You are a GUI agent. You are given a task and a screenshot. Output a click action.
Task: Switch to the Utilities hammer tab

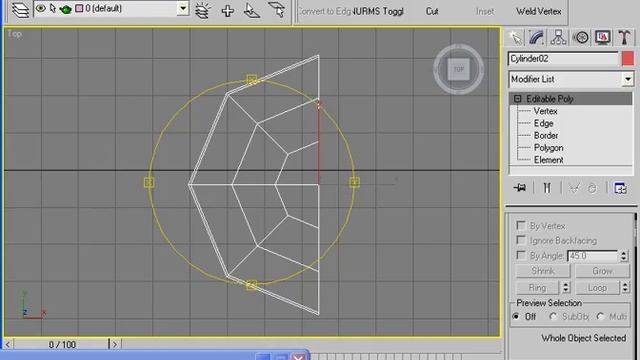624,38
